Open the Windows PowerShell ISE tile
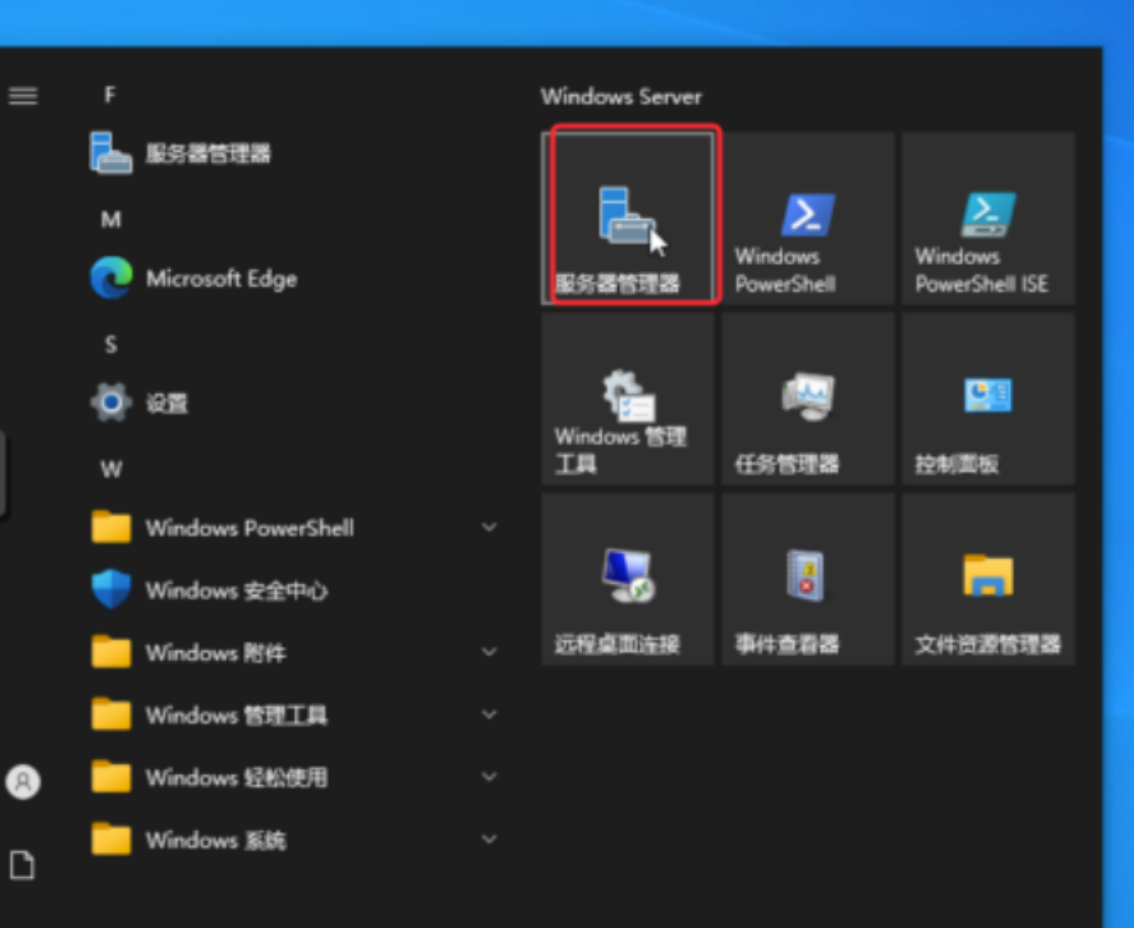The image size is (1134, 928). pos(988,218)
